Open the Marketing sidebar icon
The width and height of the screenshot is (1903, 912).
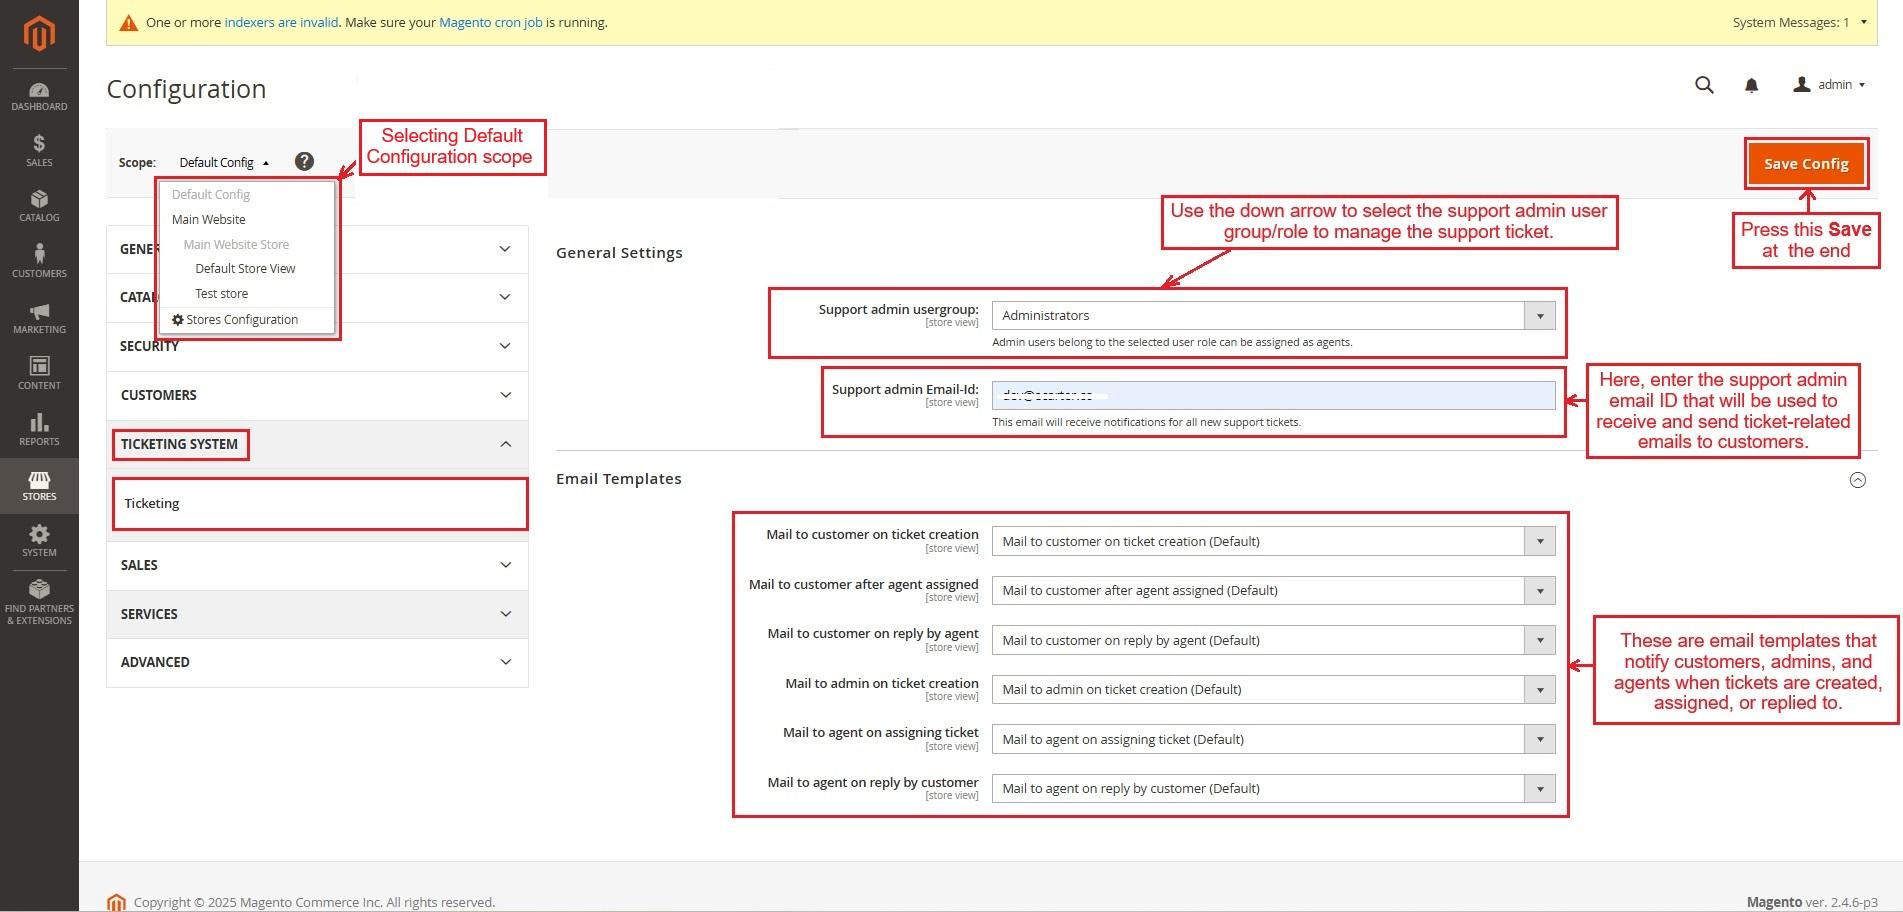(x=39, y=318)
